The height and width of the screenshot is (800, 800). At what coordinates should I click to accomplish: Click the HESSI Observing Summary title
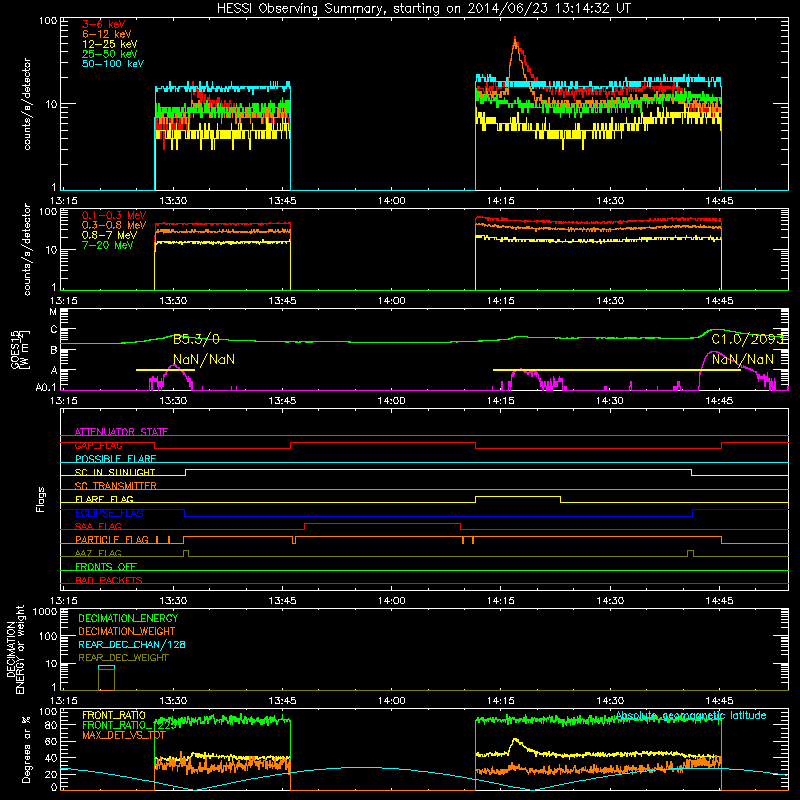coord(423,9)
